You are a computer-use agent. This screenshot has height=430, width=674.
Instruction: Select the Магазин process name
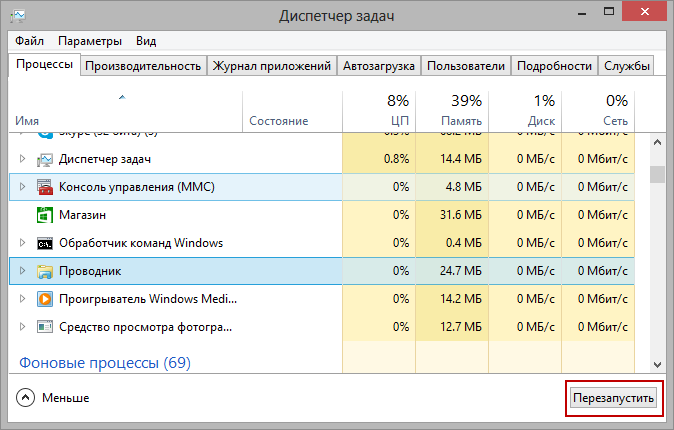[x=82, y=215]
